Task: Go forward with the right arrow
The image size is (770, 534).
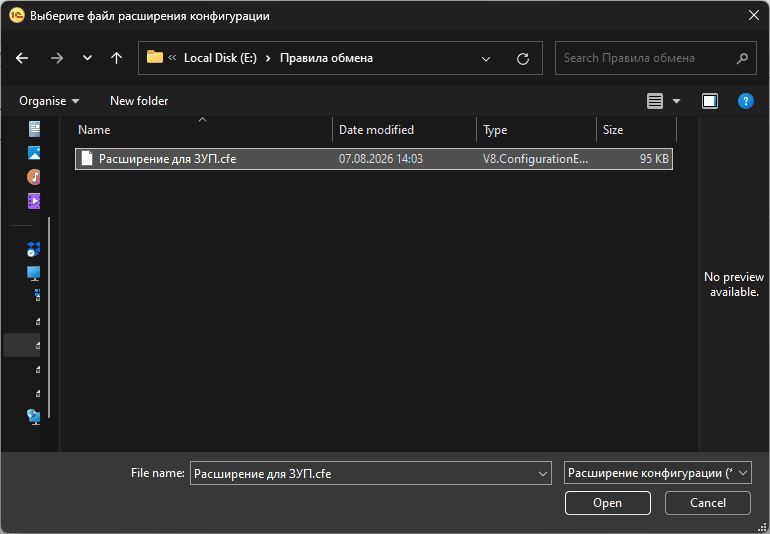Action: point(57,58)
